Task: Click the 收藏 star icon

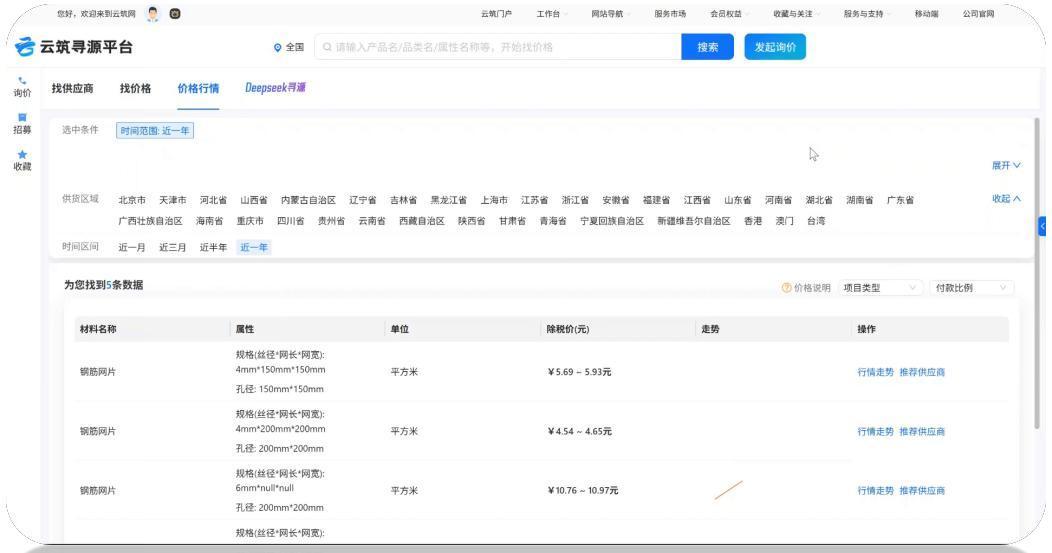Action: point(21,155)
